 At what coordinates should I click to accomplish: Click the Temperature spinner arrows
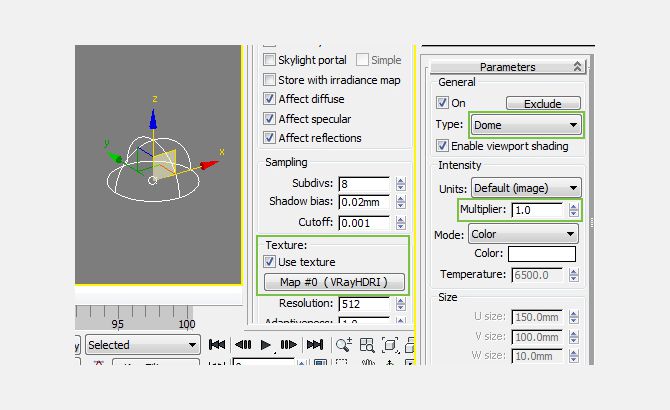[573, 275]
